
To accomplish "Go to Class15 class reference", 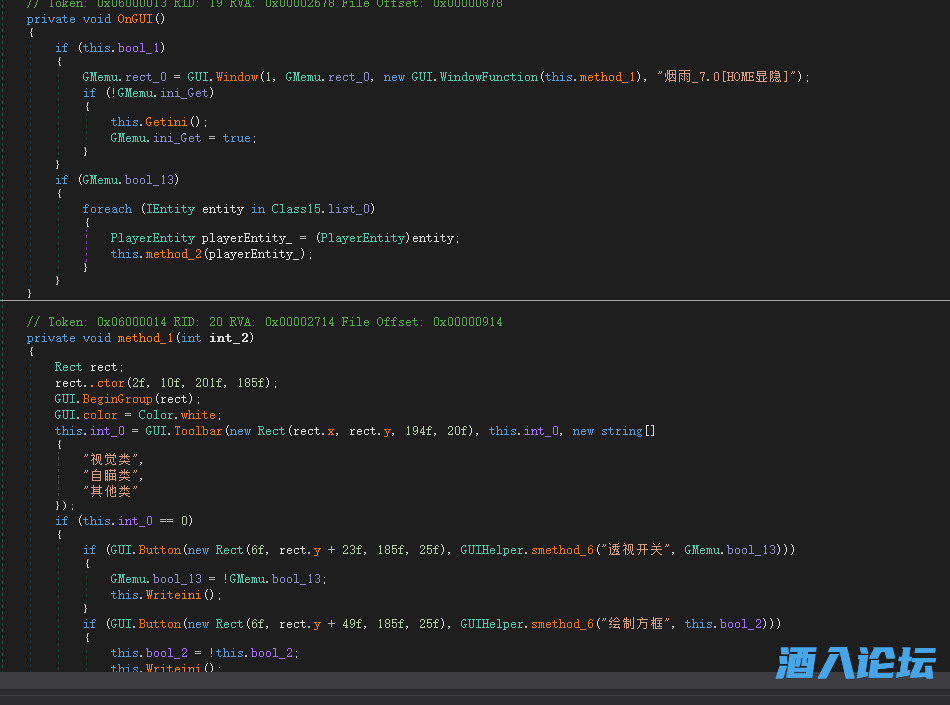I will 298,209.
